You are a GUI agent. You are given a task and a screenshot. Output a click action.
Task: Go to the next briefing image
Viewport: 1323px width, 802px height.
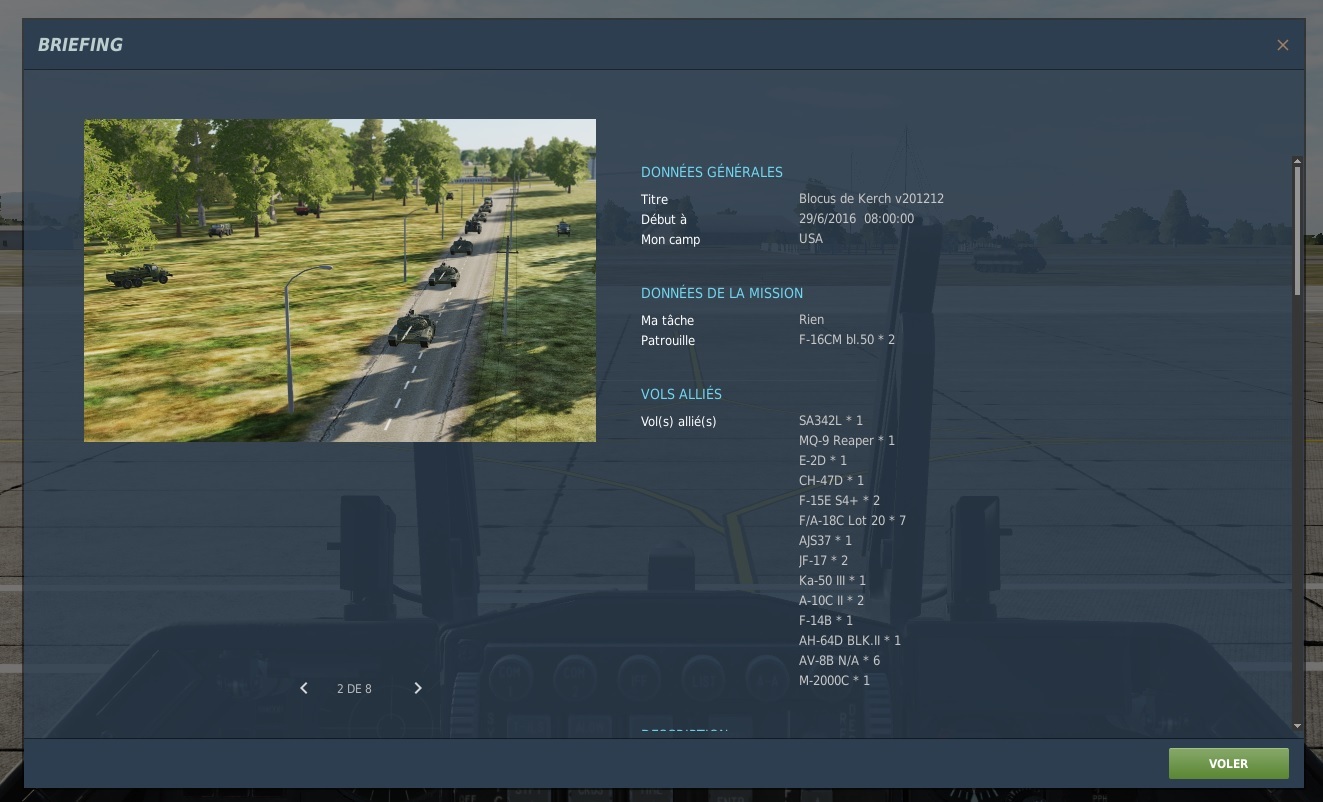418,688
